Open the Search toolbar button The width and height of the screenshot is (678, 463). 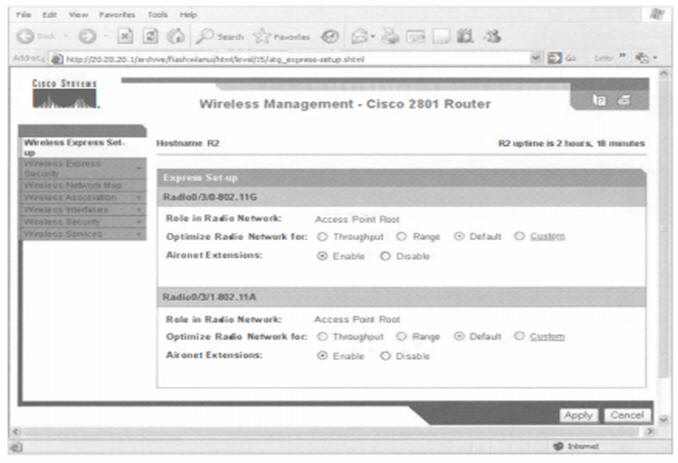(x=220, y=37)
